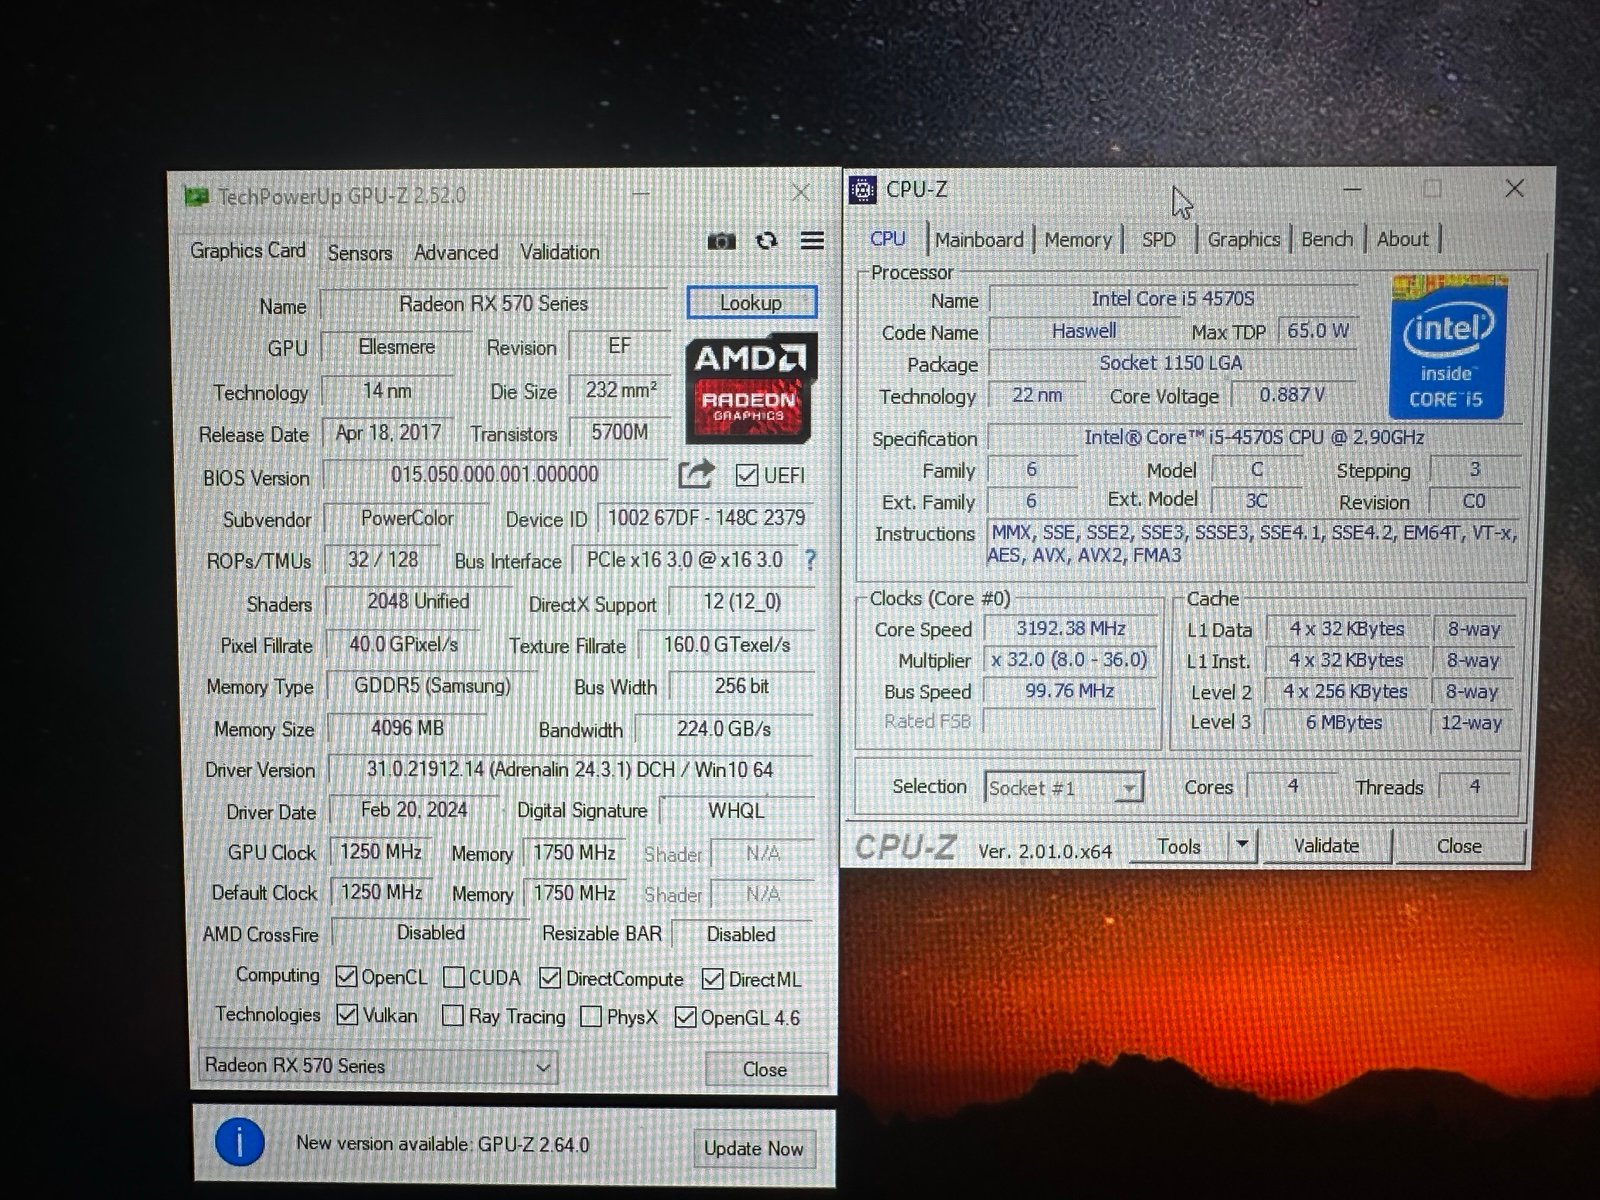Switch to the Validation tab in GPU-Z
Image resolution: width=1600 pixels, height=1200 pixels.
pyautogui.click(x=560, y=252)
